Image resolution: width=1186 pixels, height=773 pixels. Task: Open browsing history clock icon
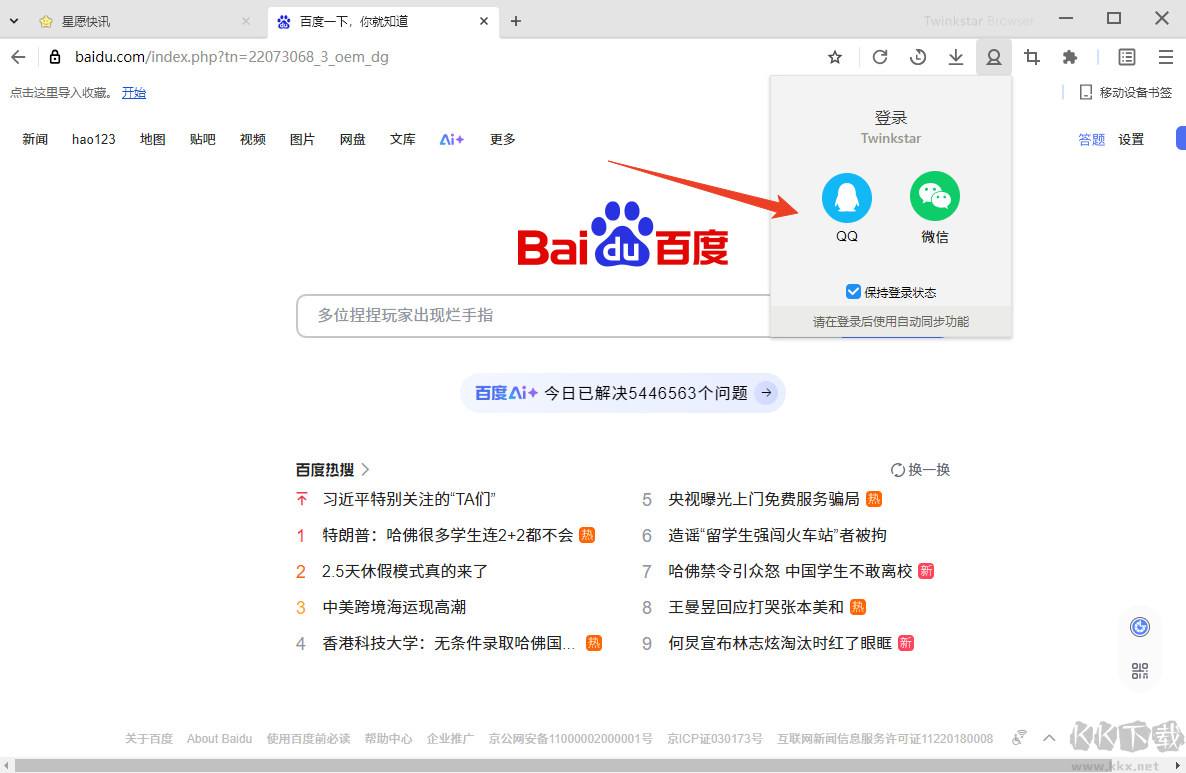tap(917, 57)
